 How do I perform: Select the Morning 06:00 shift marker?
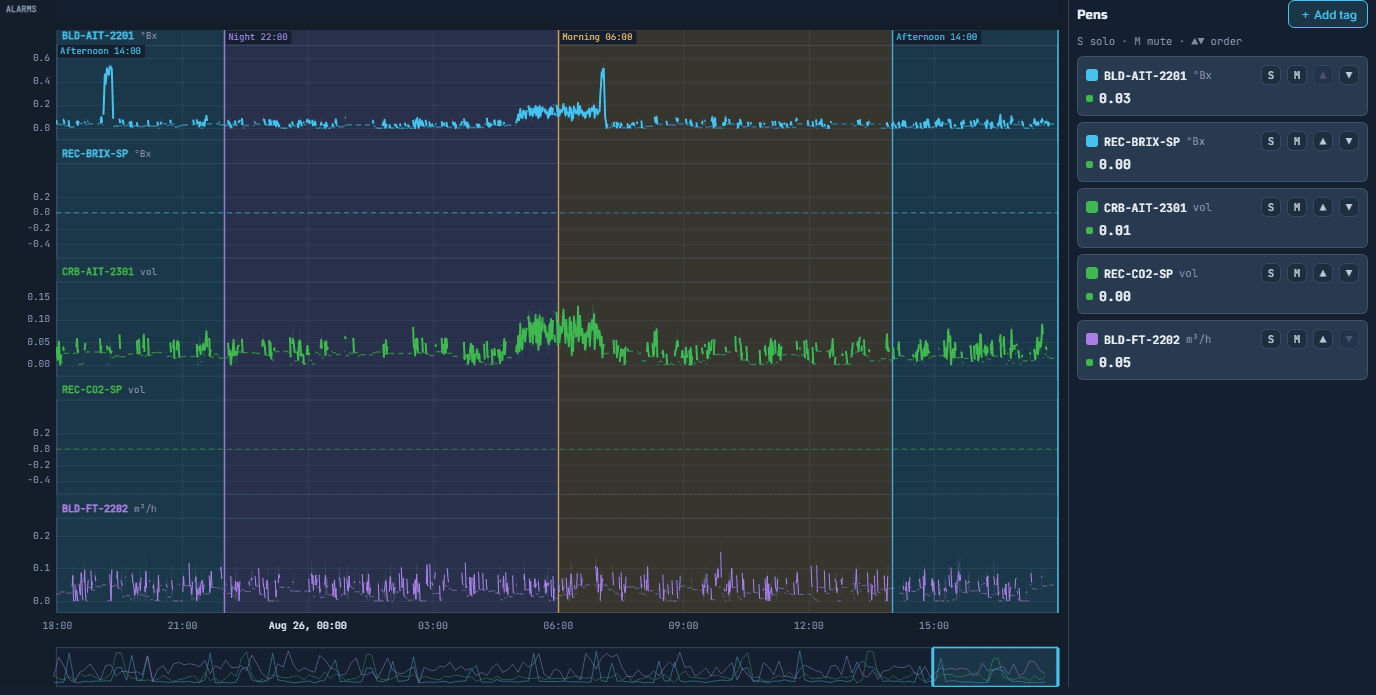(597, 37)
